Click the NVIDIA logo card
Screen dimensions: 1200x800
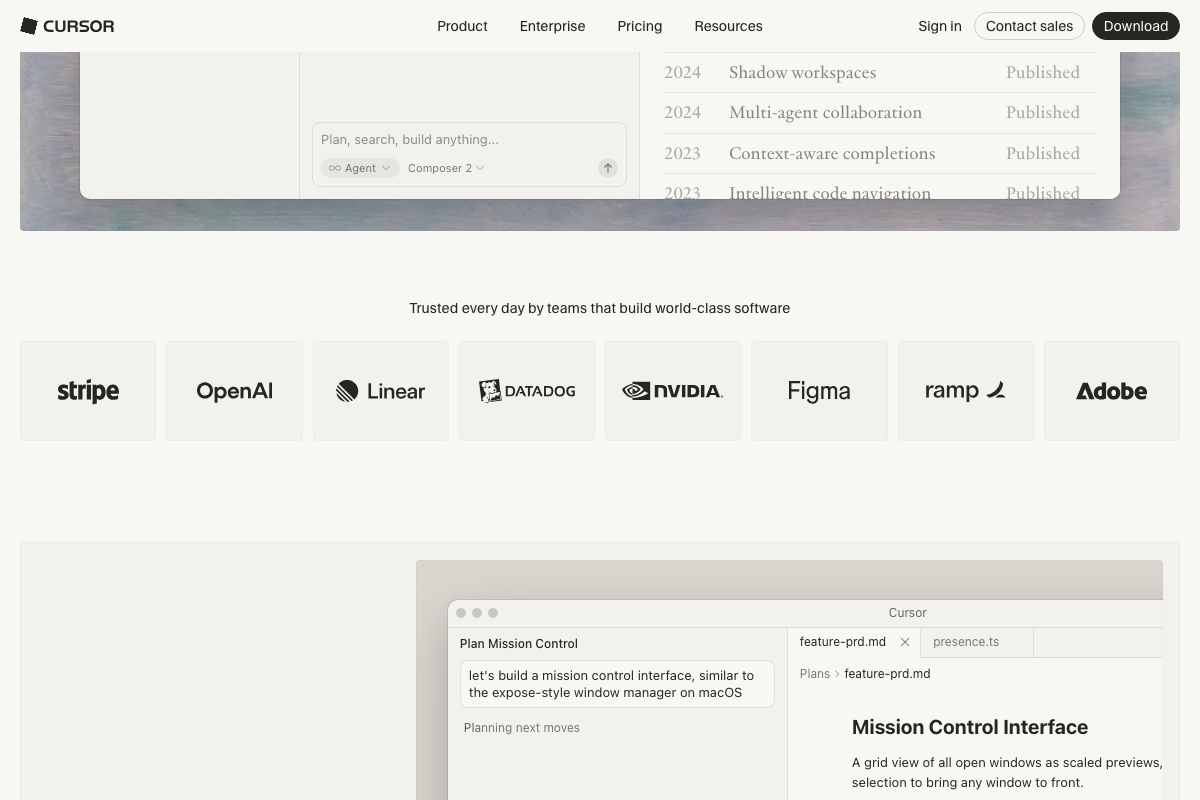673,391
